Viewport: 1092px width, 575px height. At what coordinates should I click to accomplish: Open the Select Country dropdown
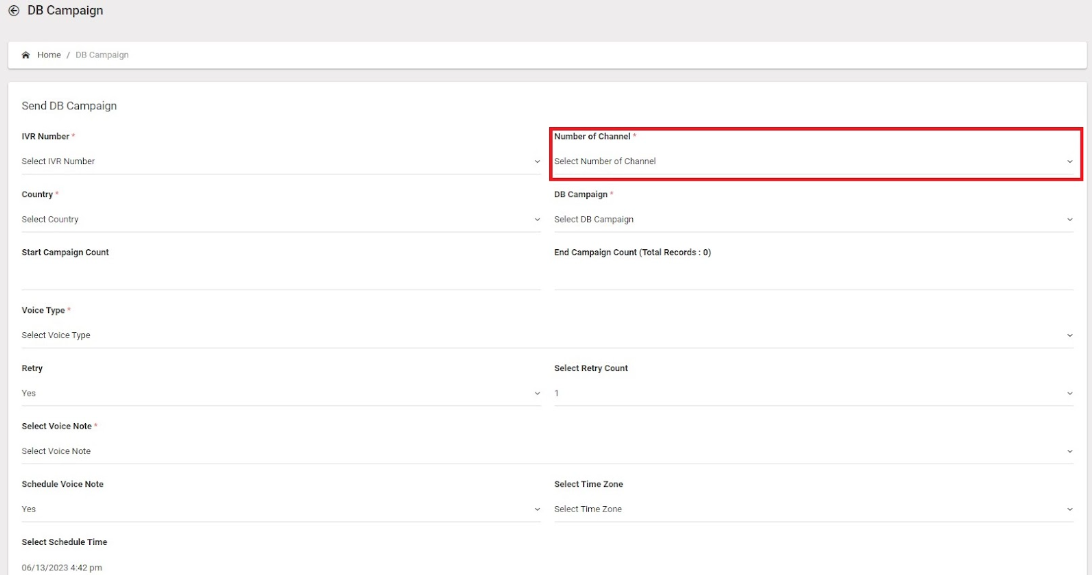tap(281, 219)
